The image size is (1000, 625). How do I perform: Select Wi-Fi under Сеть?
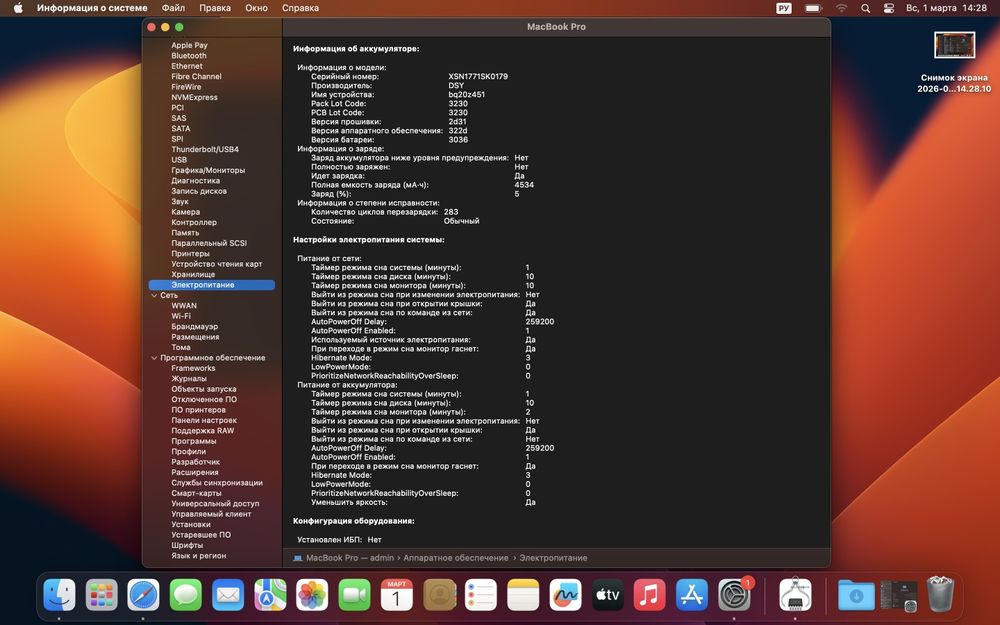[180, 316]
